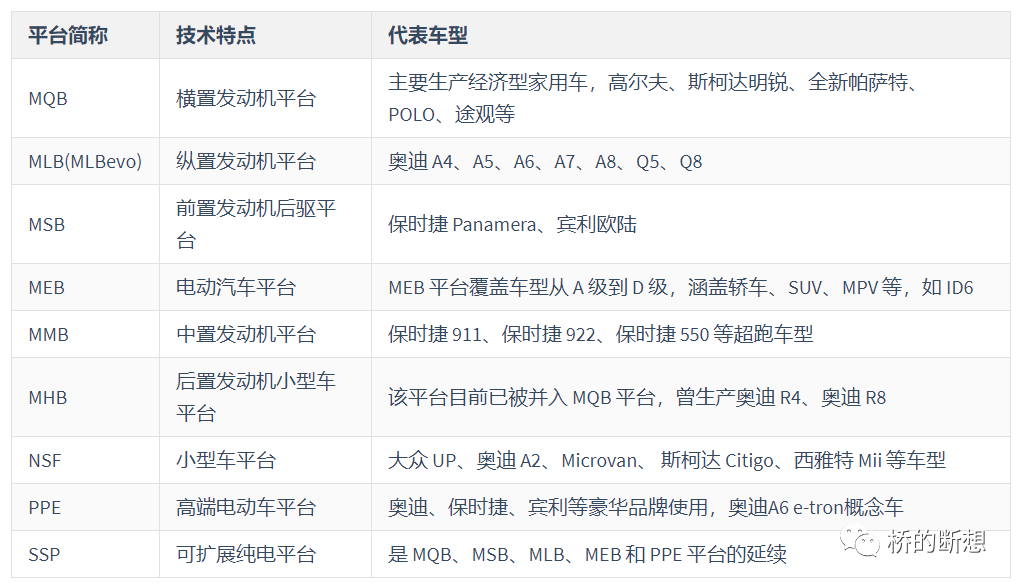Viewport: 1019px width, 586px height.
Task: Select the 中置发动机平台 cell
Action: (x=265, y=334)
